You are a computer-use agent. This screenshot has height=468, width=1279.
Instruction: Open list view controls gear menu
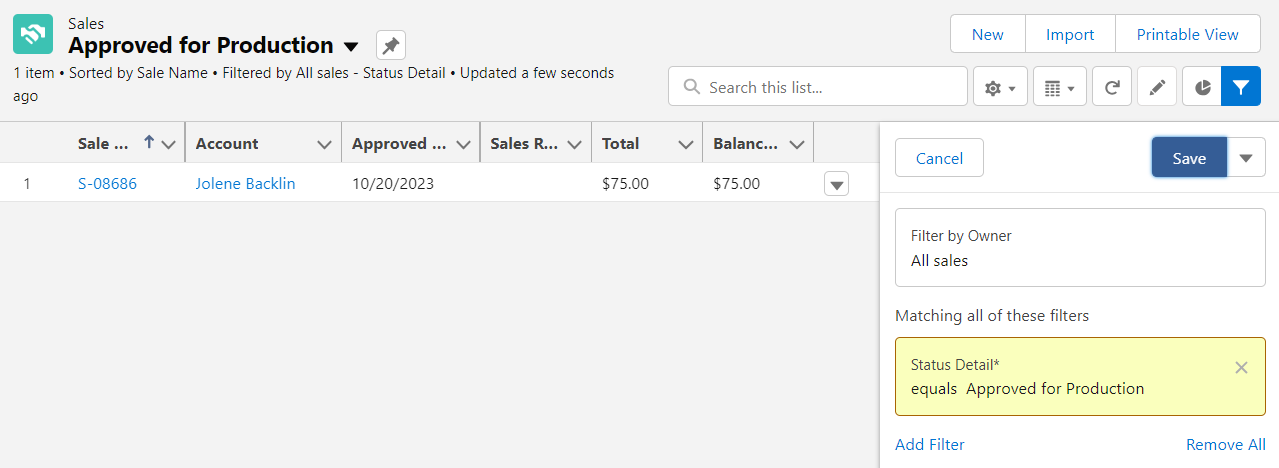(1000, 88)
